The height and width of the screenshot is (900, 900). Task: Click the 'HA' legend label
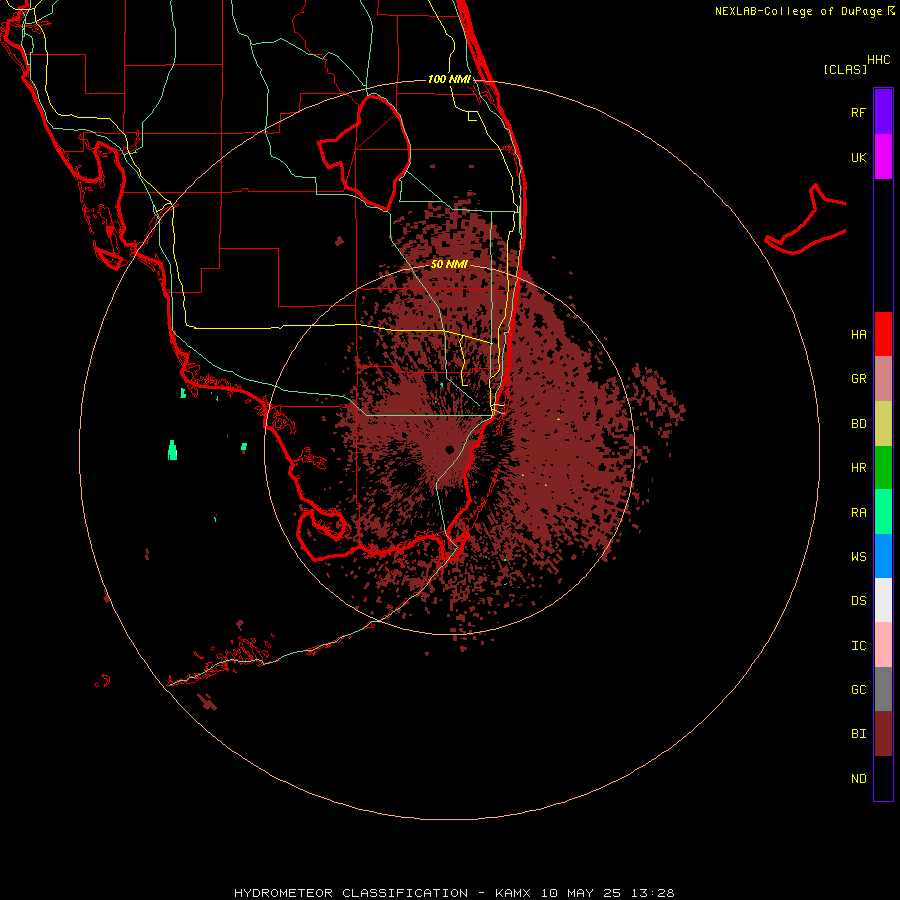pyautogui.click(x=858, y=334)
